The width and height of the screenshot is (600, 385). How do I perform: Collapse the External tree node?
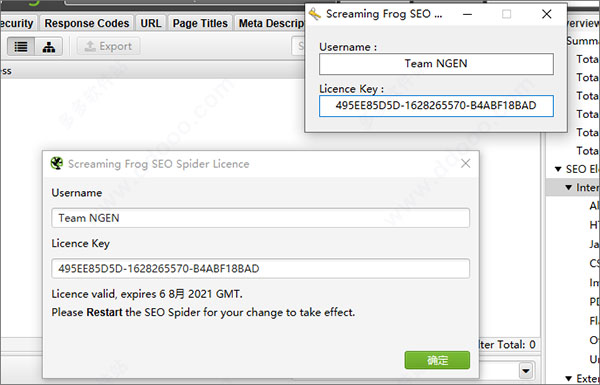[x=569, y=378]
